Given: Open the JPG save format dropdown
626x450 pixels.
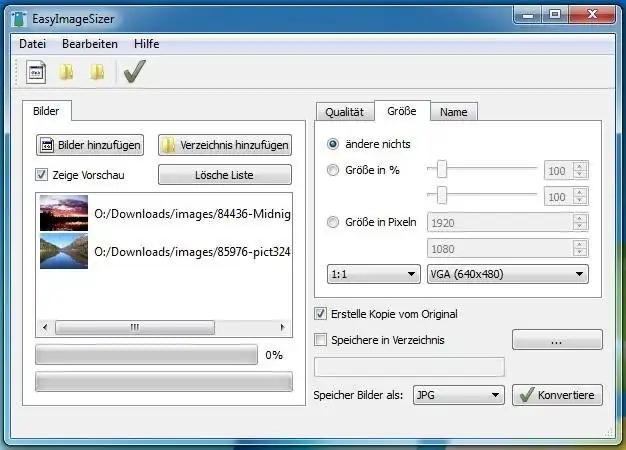Looking at the screenshot, I should 459,395.
